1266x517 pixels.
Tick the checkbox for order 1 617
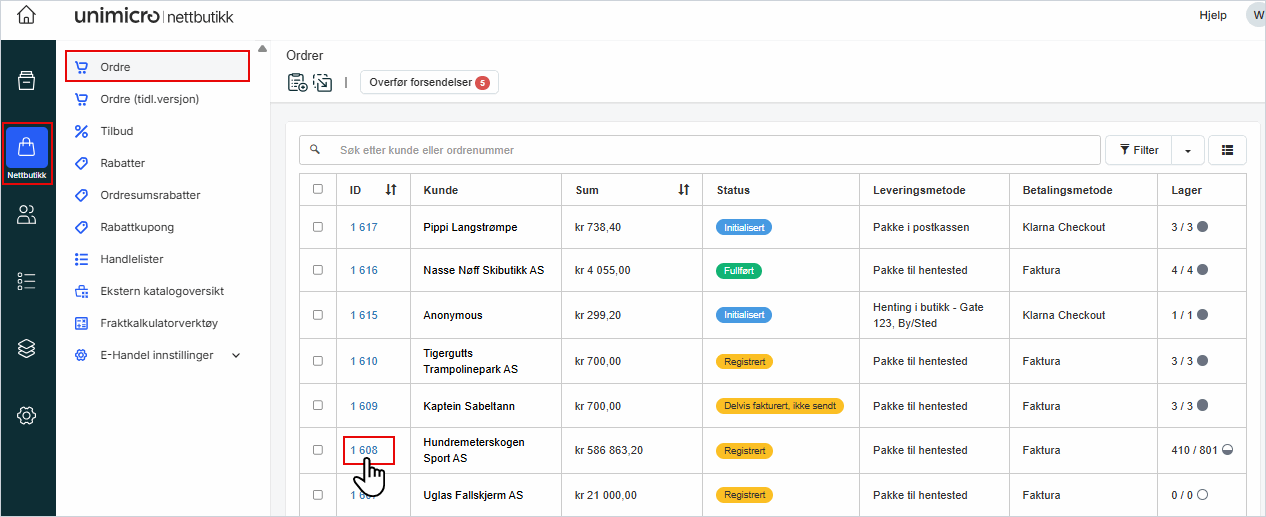coord(318,227)
